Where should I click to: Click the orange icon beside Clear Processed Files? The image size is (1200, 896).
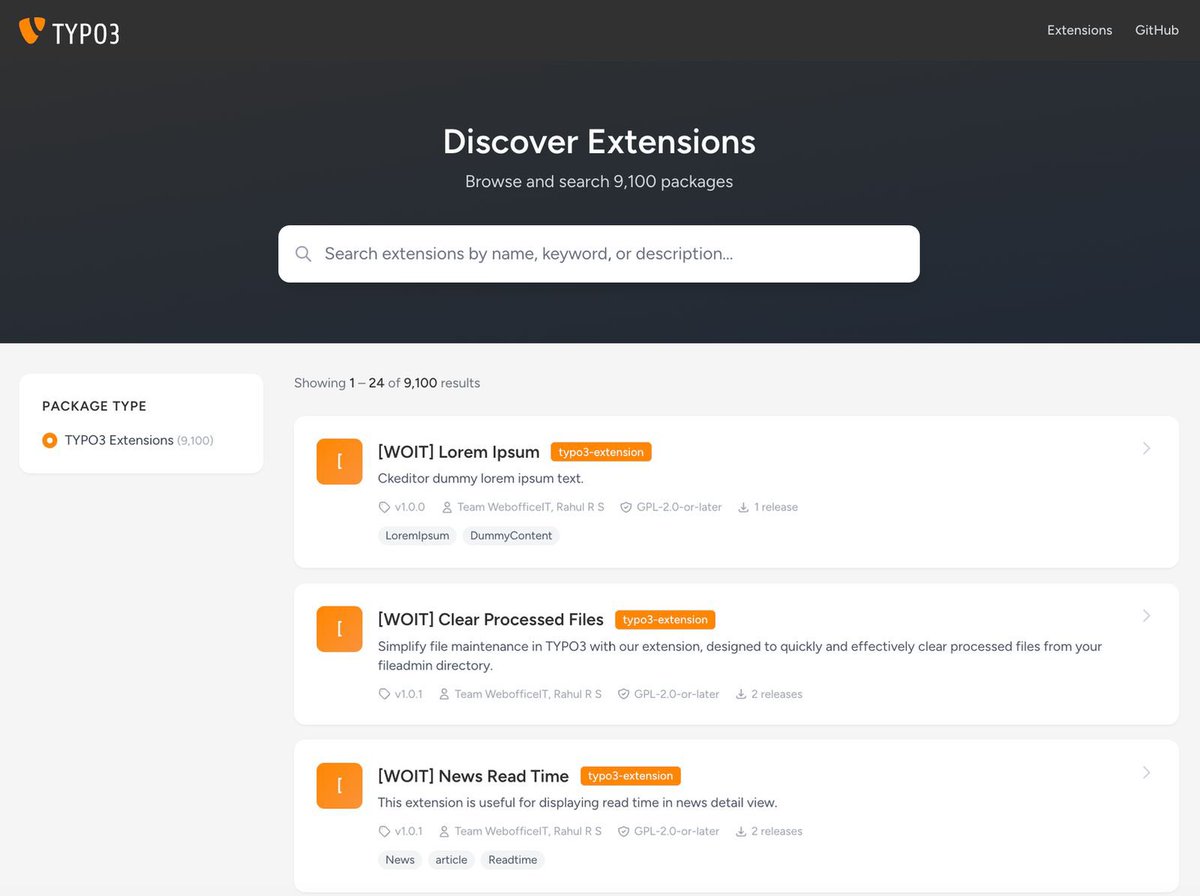(x=339, y=628)
